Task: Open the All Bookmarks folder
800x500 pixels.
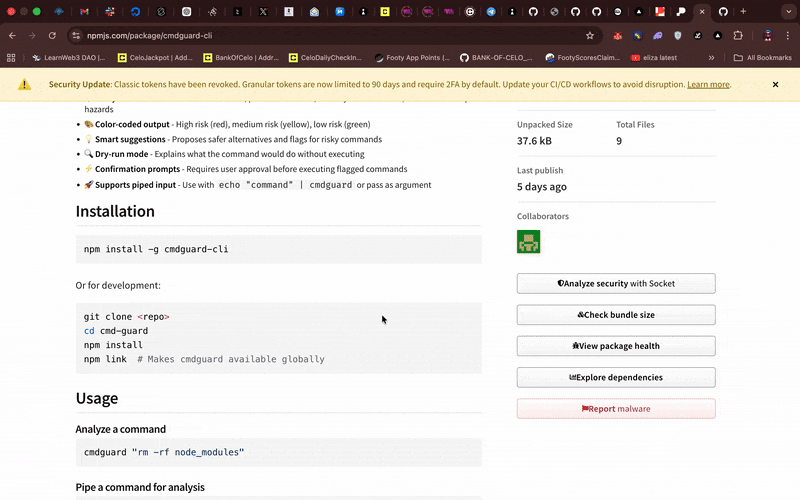Action: pos(762,58)
